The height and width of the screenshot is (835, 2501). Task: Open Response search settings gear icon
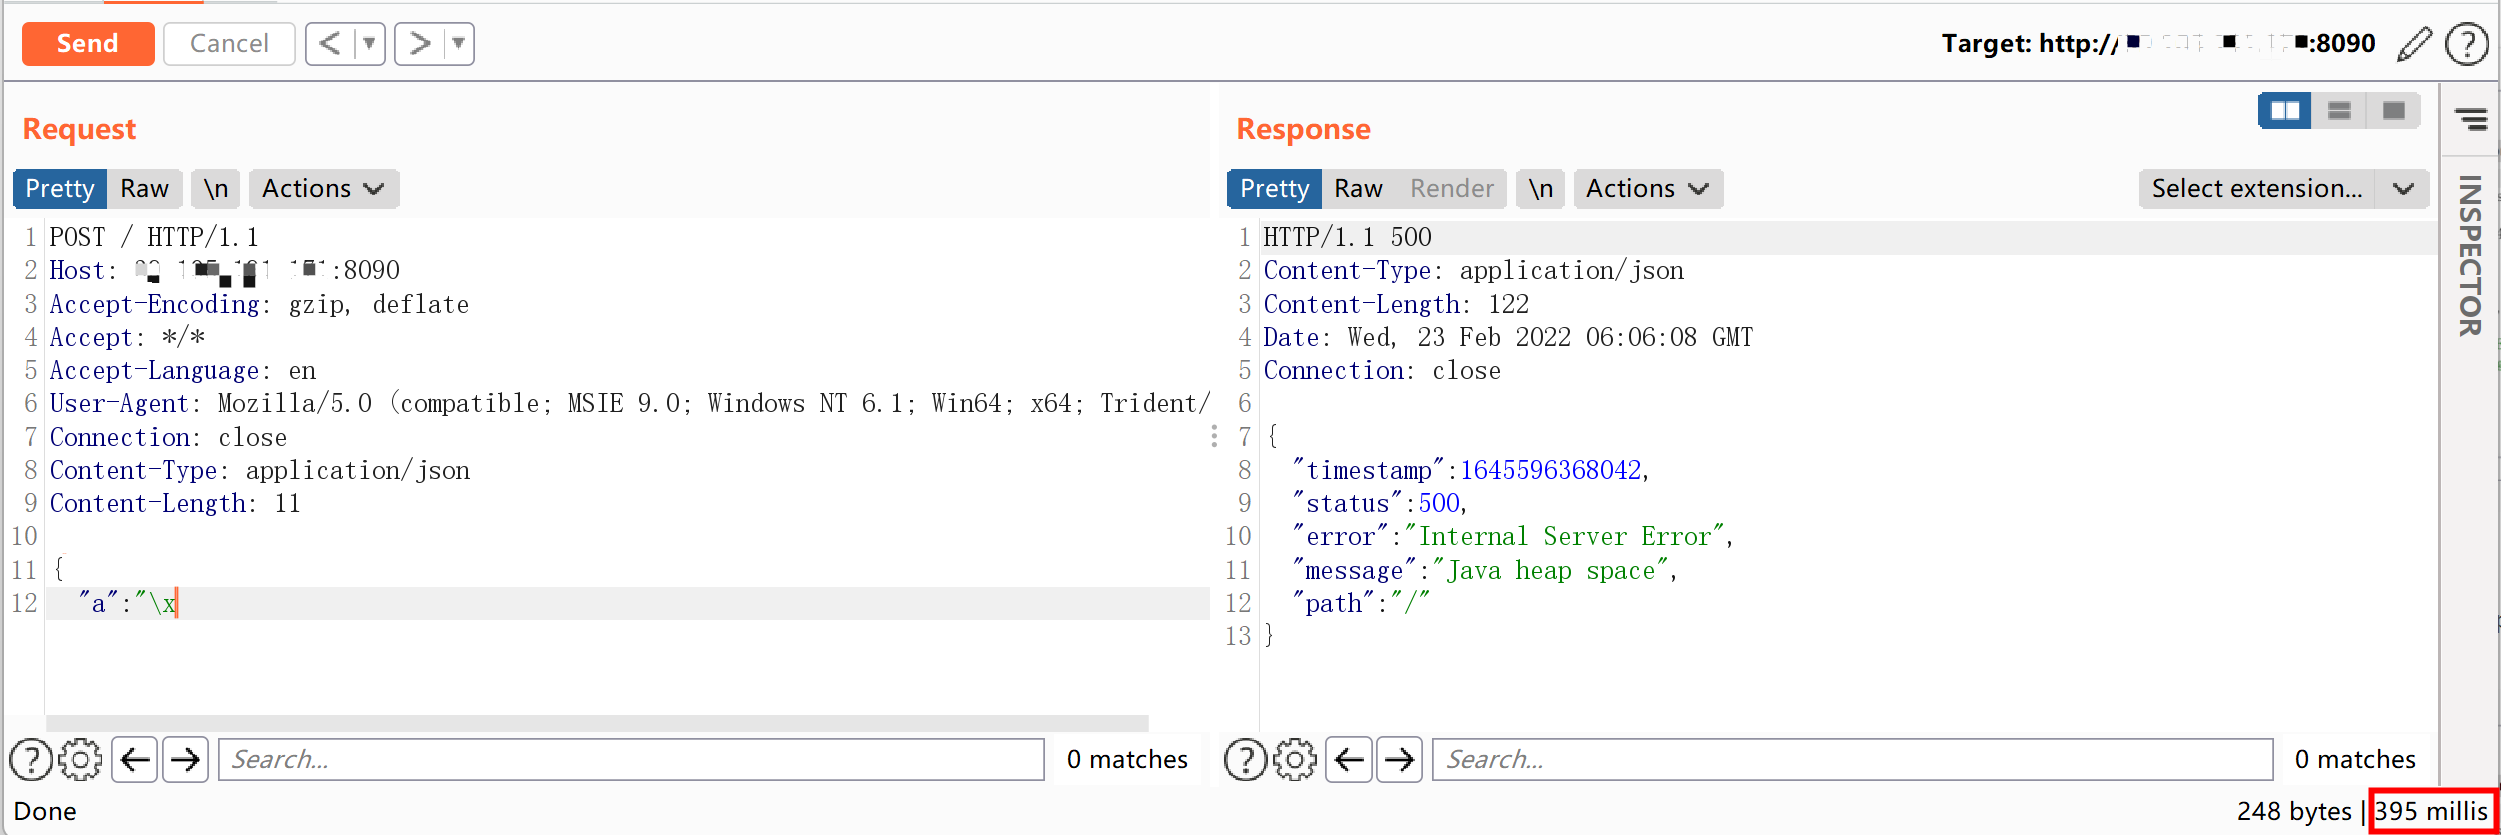pyautogui.click(x=1295, y=760)
